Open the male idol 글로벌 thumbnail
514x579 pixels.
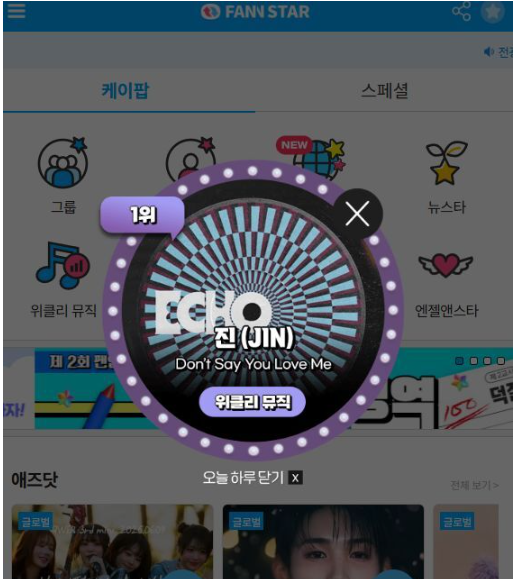(x=323, y=541)
